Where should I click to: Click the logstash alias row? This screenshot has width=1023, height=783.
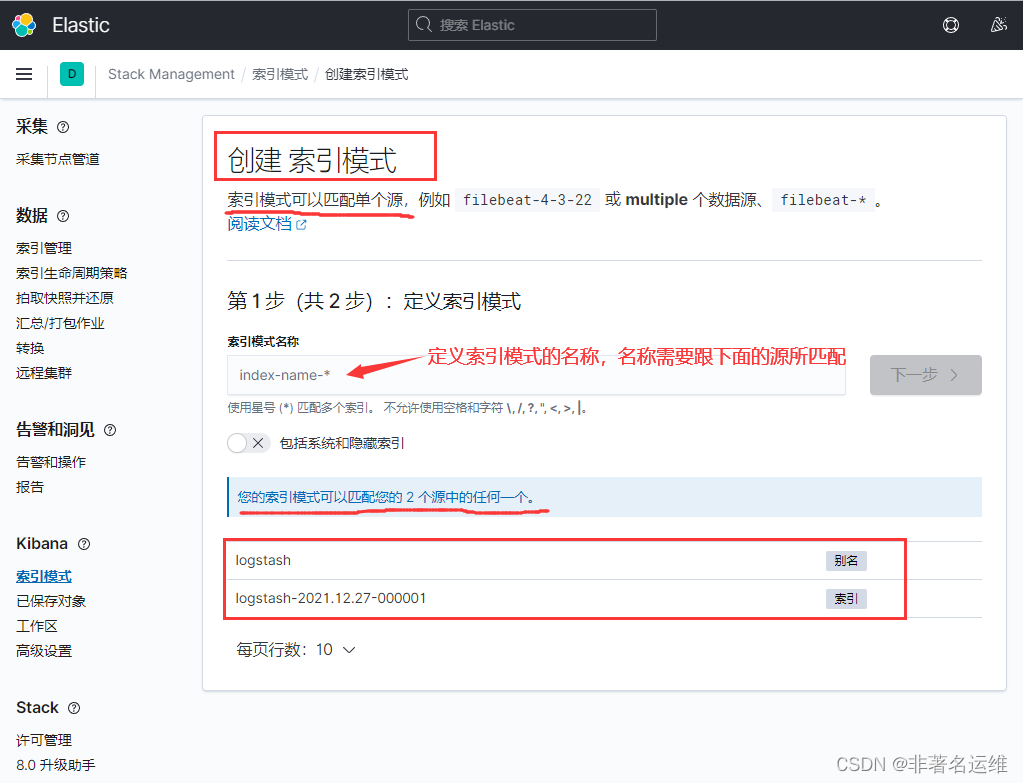click(x=604, y=560)
